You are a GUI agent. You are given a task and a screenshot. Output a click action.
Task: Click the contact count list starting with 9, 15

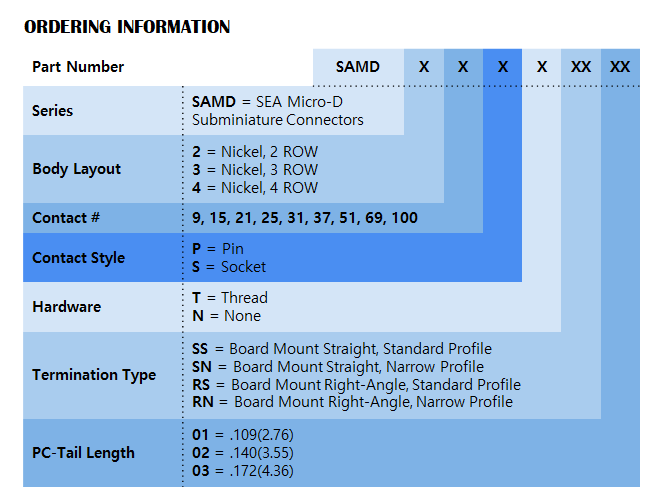click(x=305, y=218)
